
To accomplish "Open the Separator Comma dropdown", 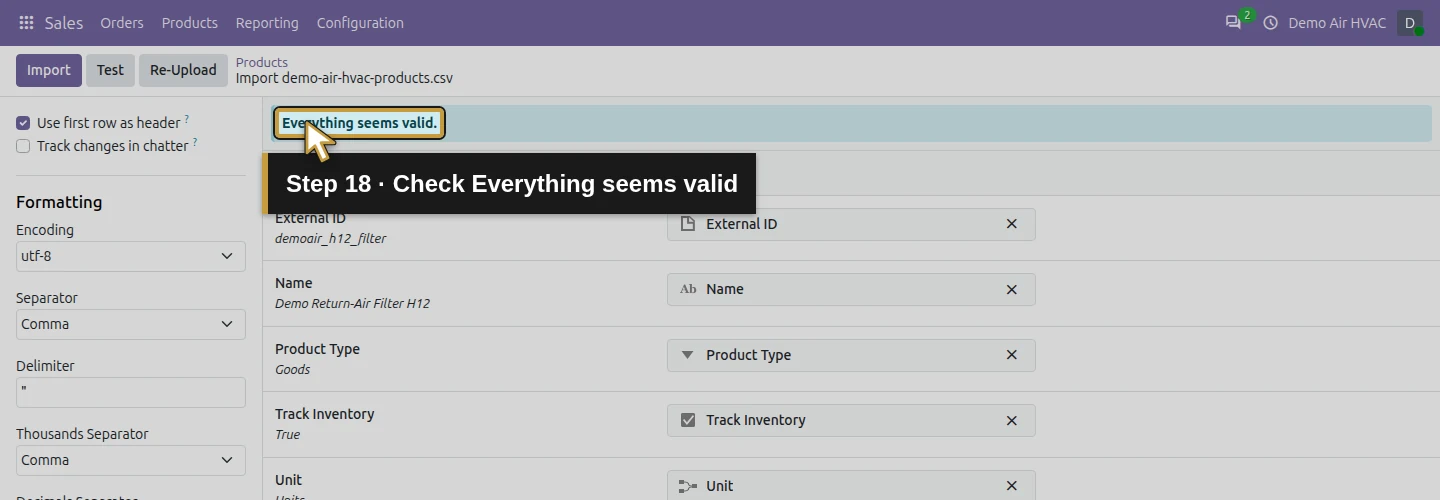I will tap(130, 324).
